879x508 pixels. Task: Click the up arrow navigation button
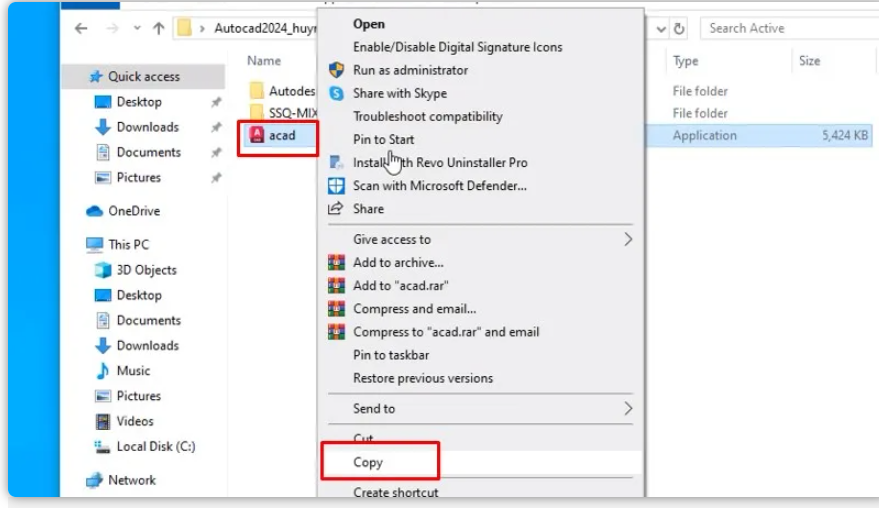[158, 29]
